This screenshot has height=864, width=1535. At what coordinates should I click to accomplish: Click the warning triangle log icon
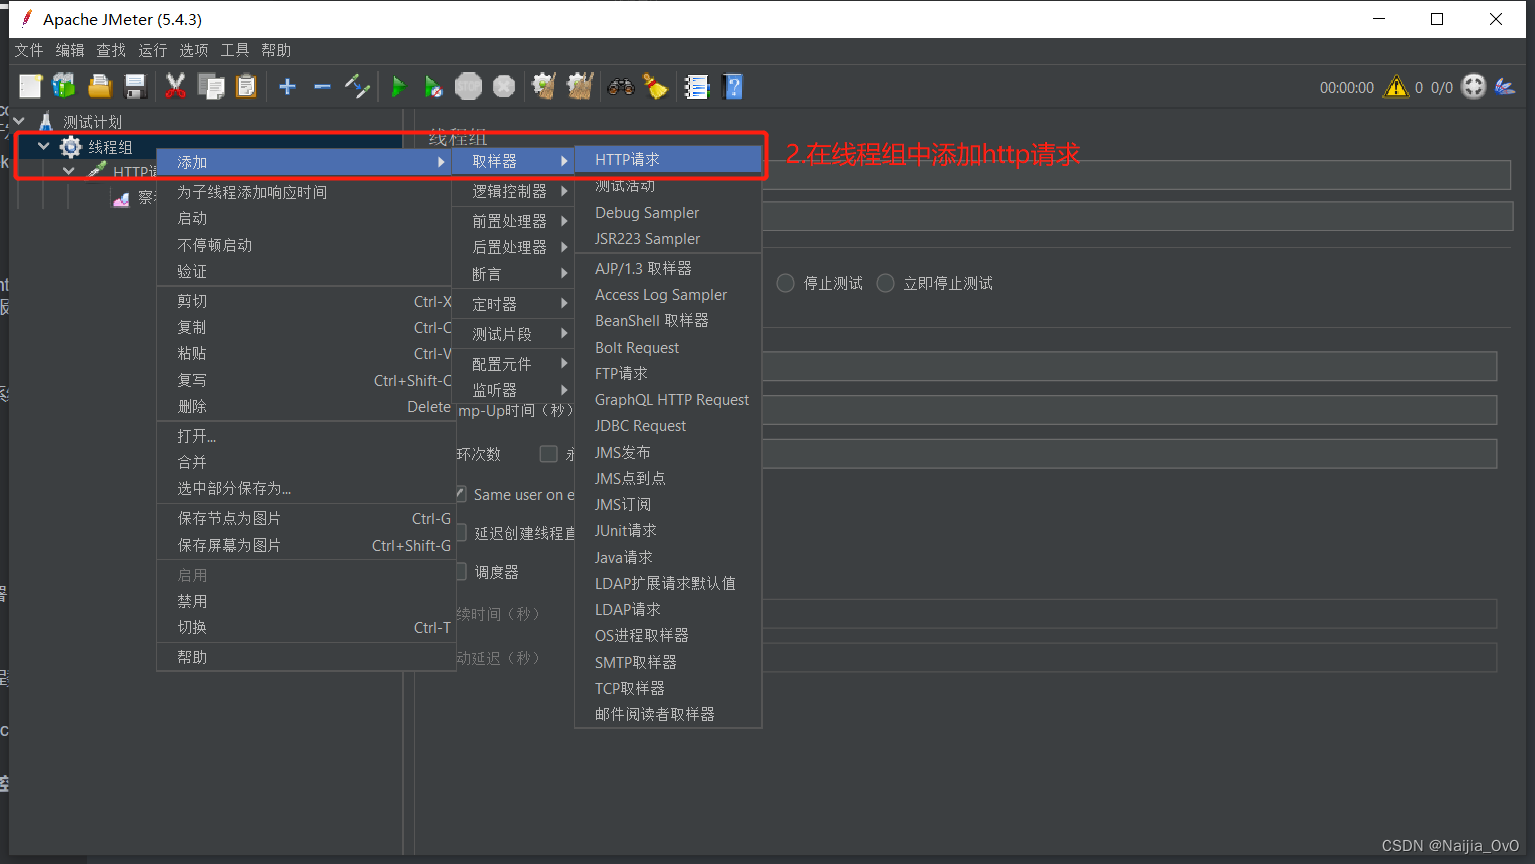click(x=1395, y=87)
